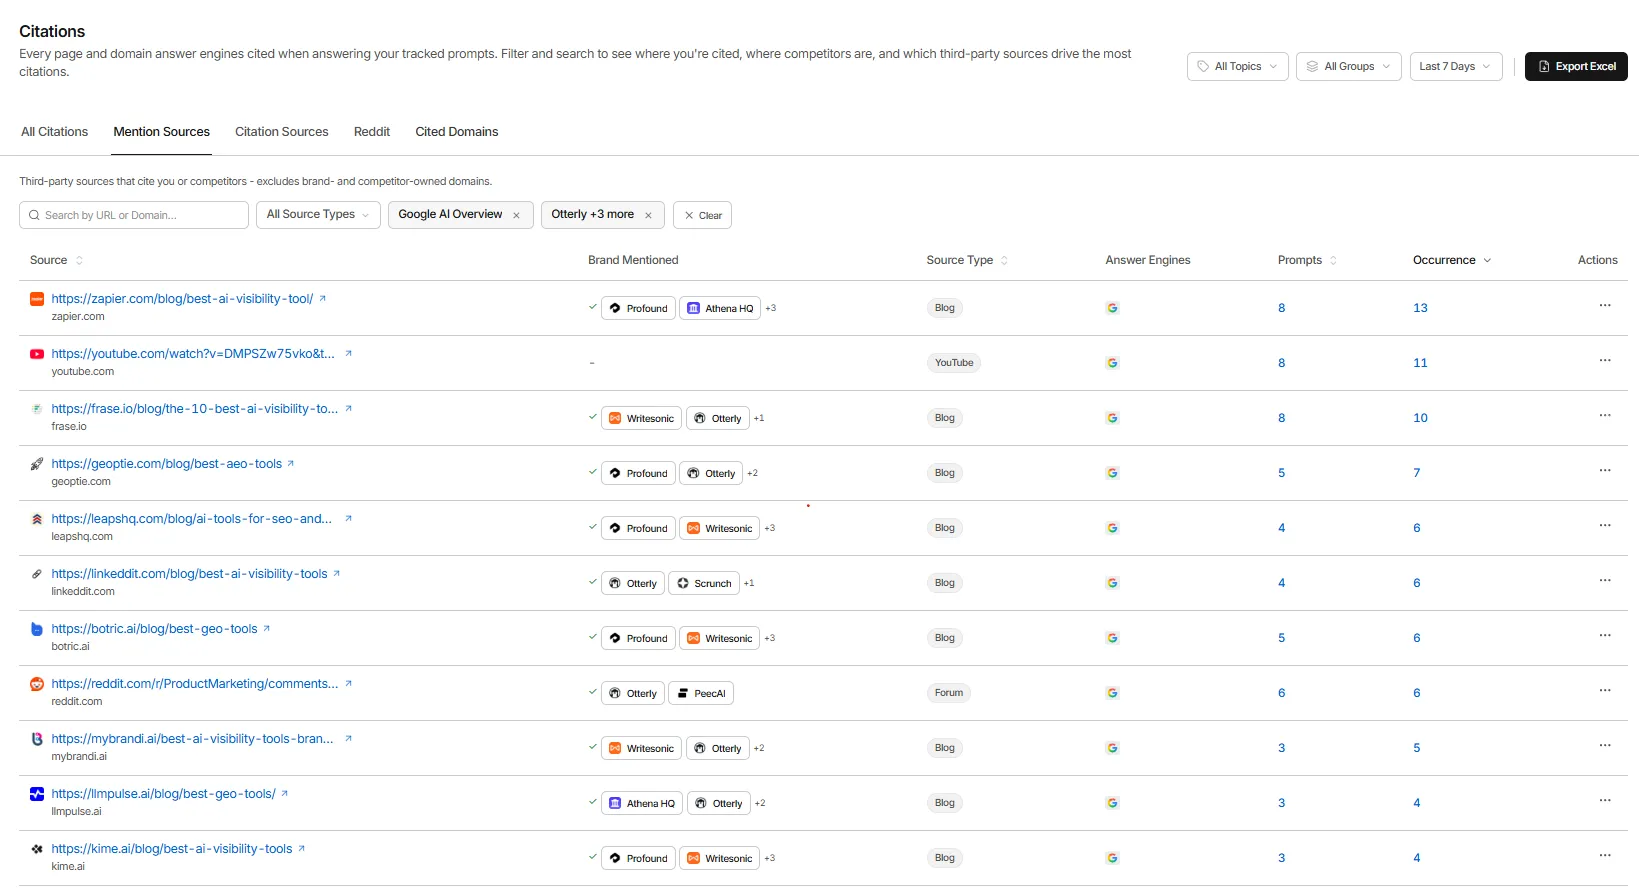Open the All Groups dropdown
Screen dimensions: 1639x894
1348,67
